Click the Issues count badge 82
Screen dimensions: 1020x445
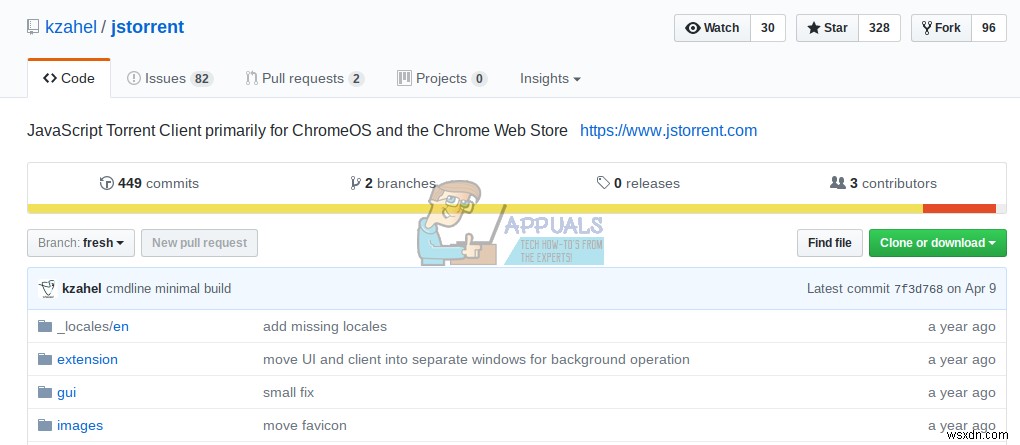click(202, 79)
